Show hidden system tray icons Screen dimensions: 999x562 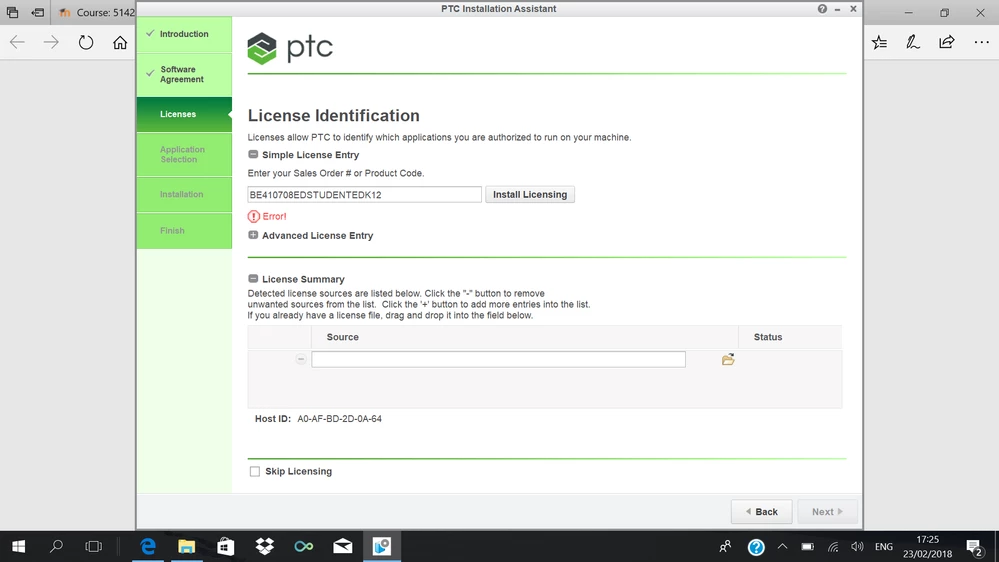tap(782, 546)
